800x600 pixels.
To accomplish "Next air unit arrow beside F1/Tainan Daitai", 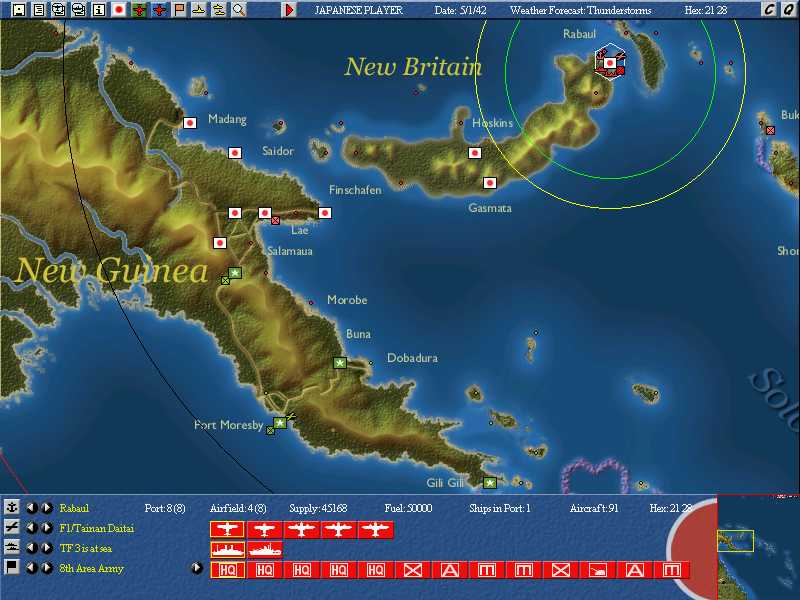I will coord(47,528).
